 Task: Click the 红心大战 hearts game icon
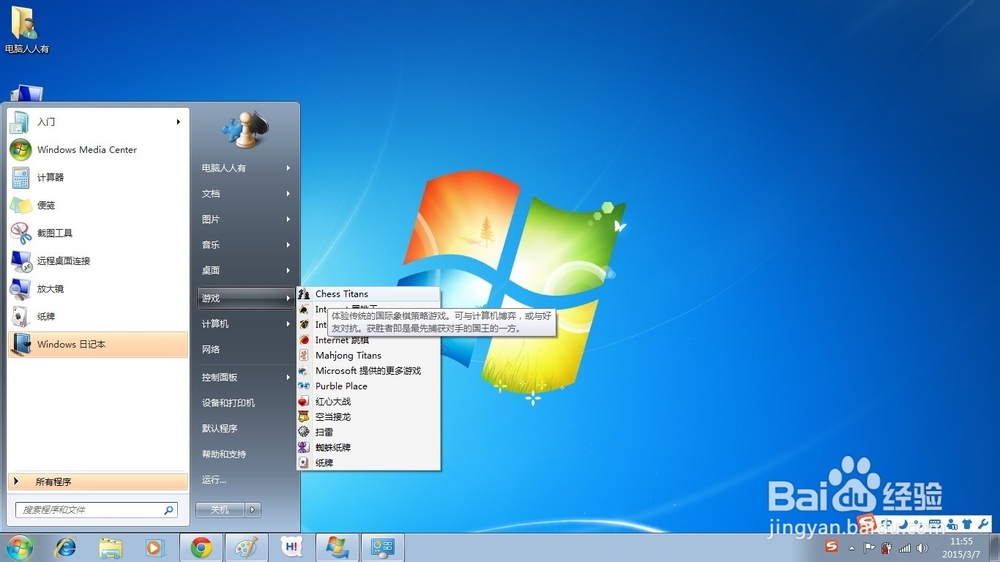point(304,401)
